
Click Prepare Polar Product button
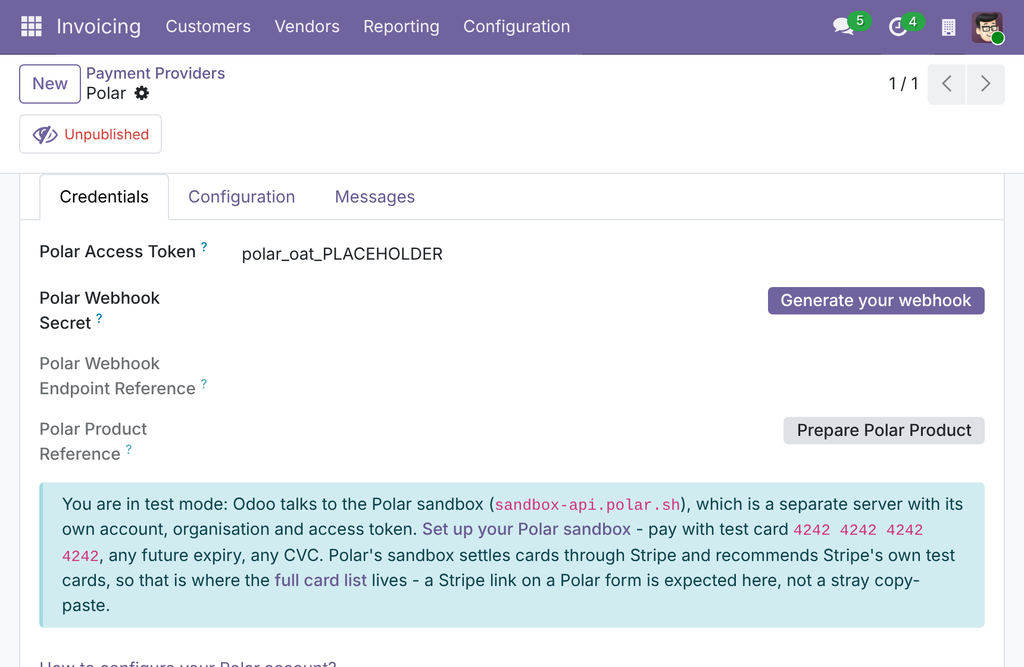(884, 431)
